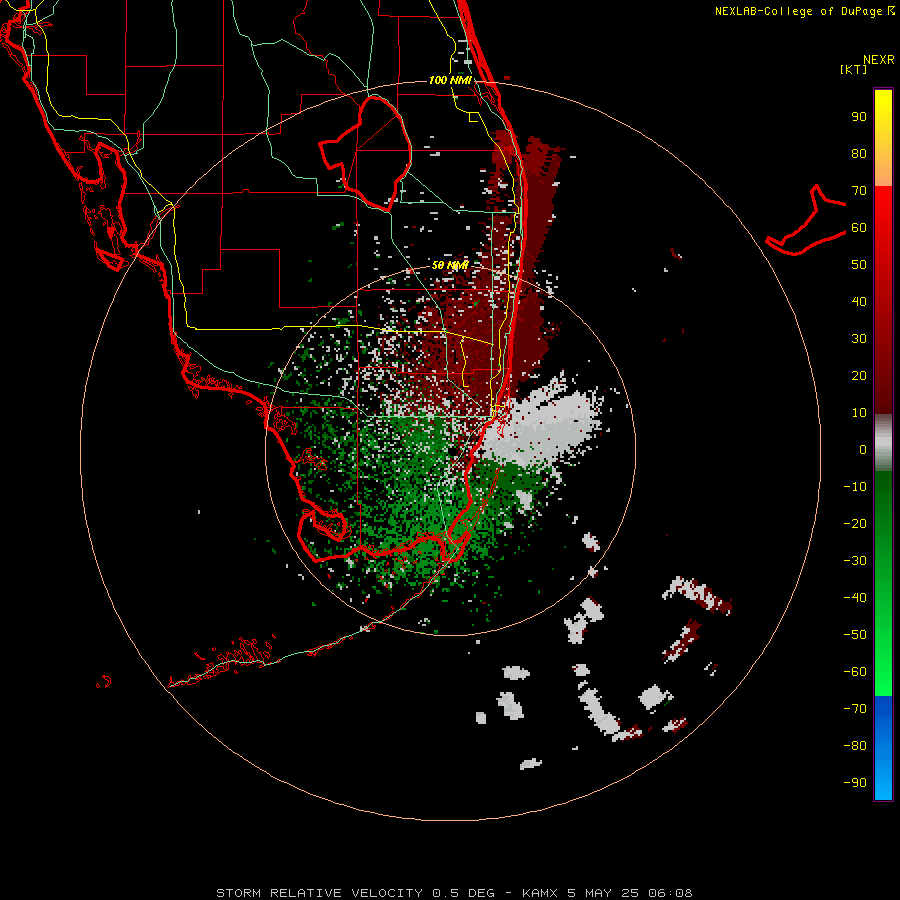Click the 30 value on velocity scale
The image size is (900, 900).
click(859, 339)
